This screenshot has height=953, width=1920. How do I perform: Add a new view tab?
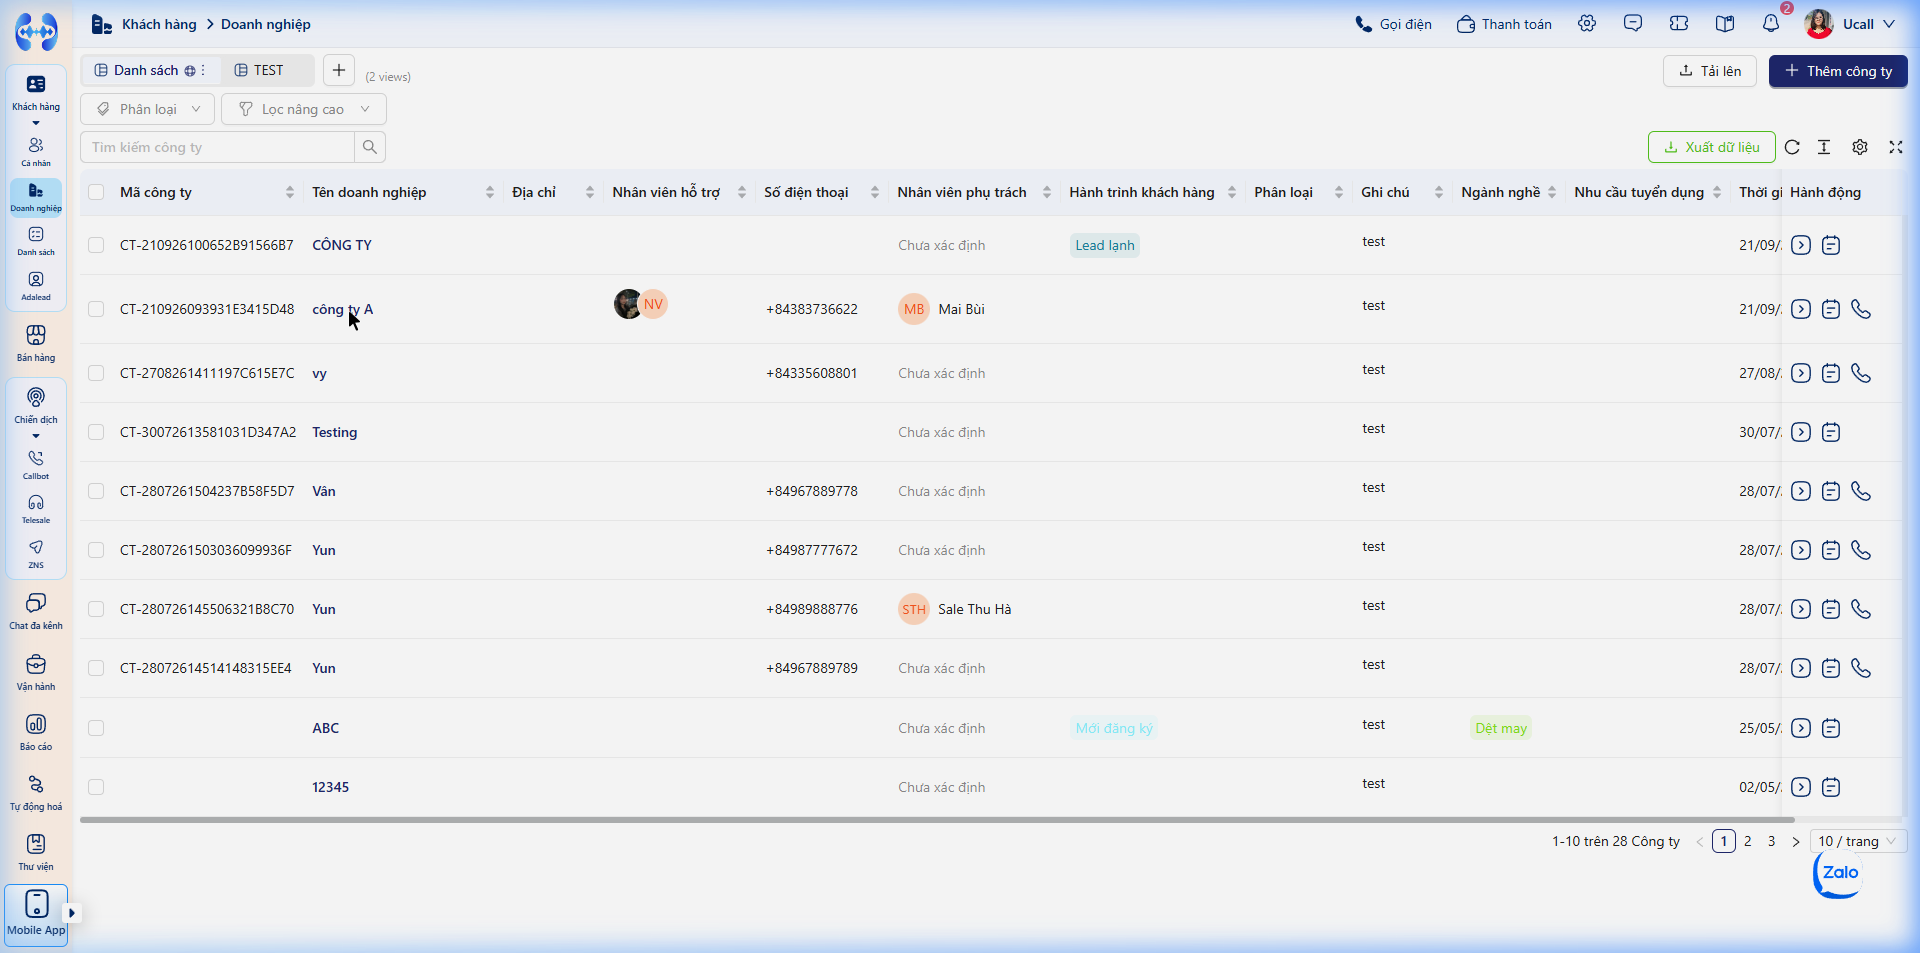tap(339, 70)
